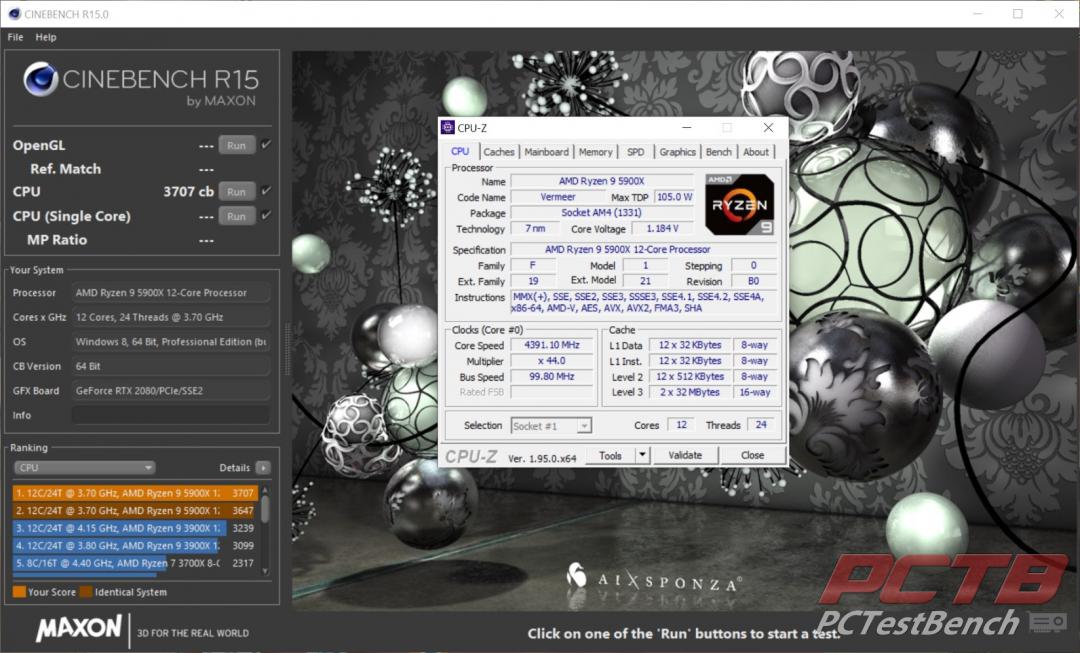
Task: Click the Cinebench title bar app icon
Action: pos(14,13)
